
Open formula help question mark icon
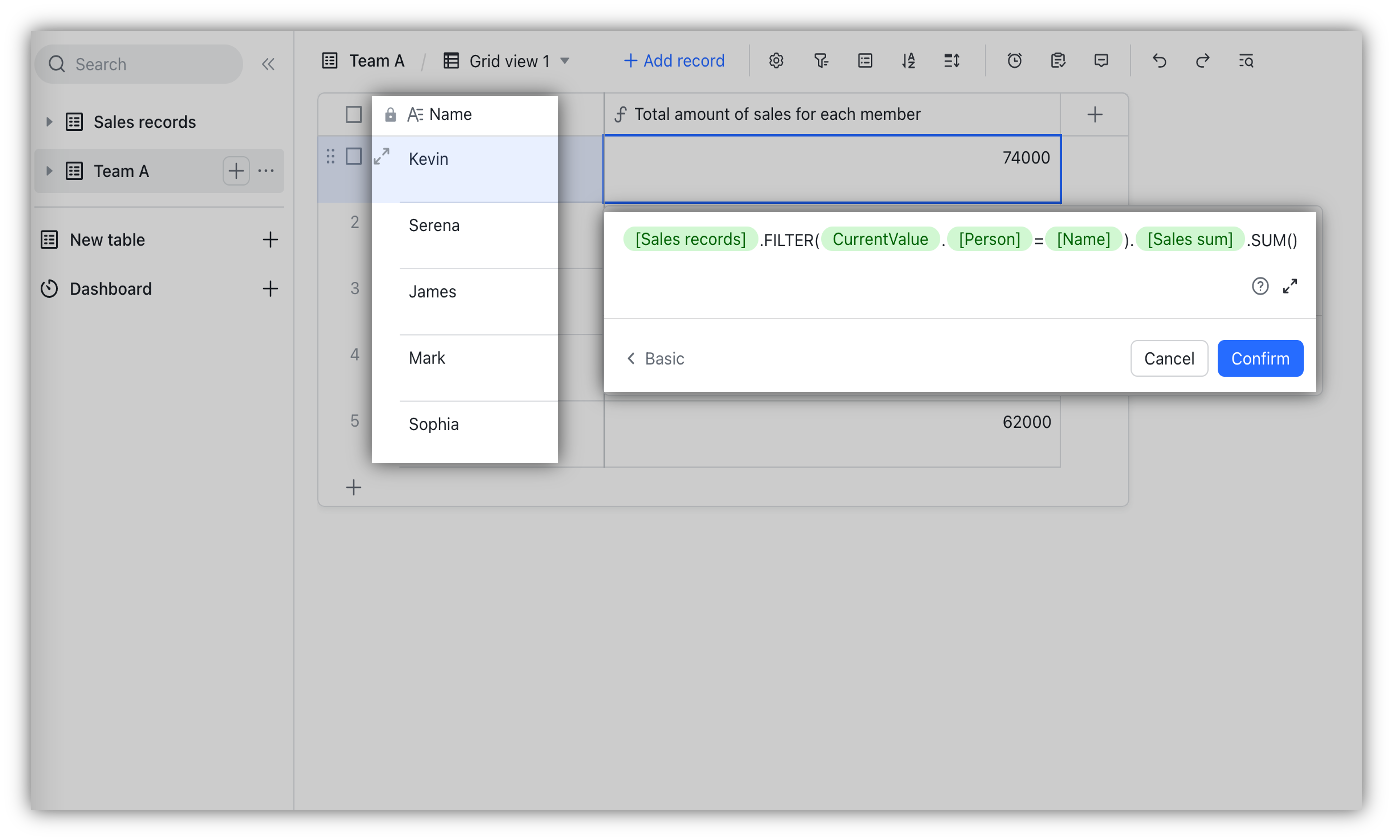tap(1260, 286)
